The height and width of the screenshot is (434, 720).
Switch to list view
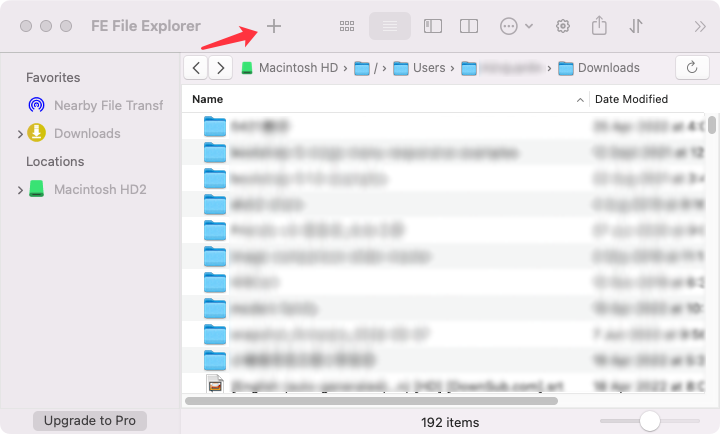point(390,26)
